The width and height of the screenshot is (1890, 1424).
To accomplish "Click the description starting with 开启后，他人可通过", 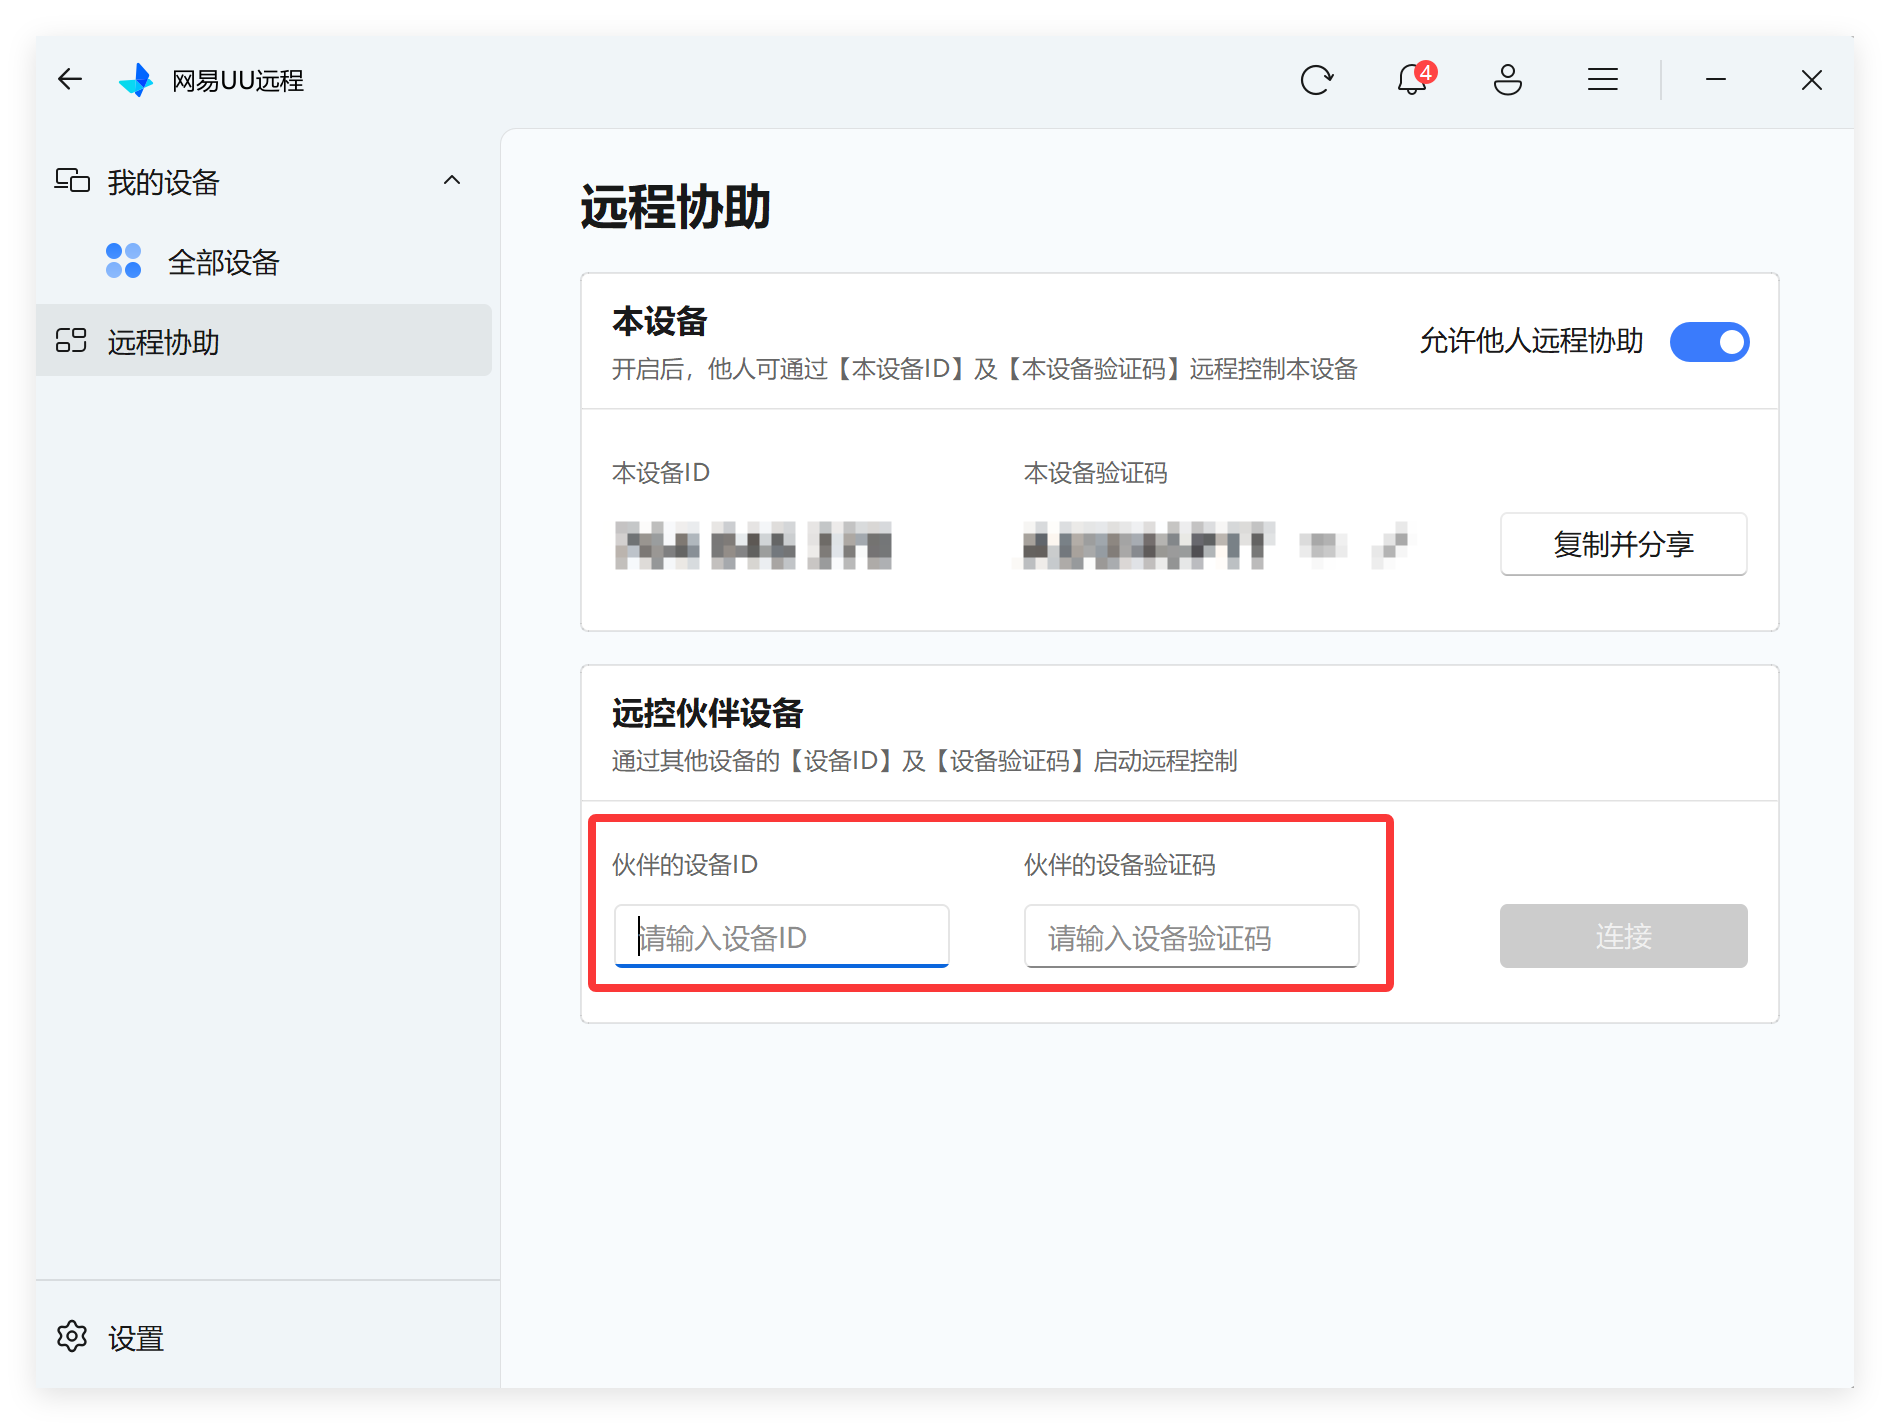I will click(985, 370).
